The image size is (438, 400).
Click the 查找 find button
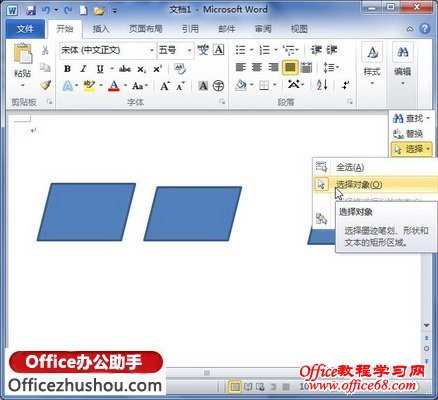[x=412, y=118]
